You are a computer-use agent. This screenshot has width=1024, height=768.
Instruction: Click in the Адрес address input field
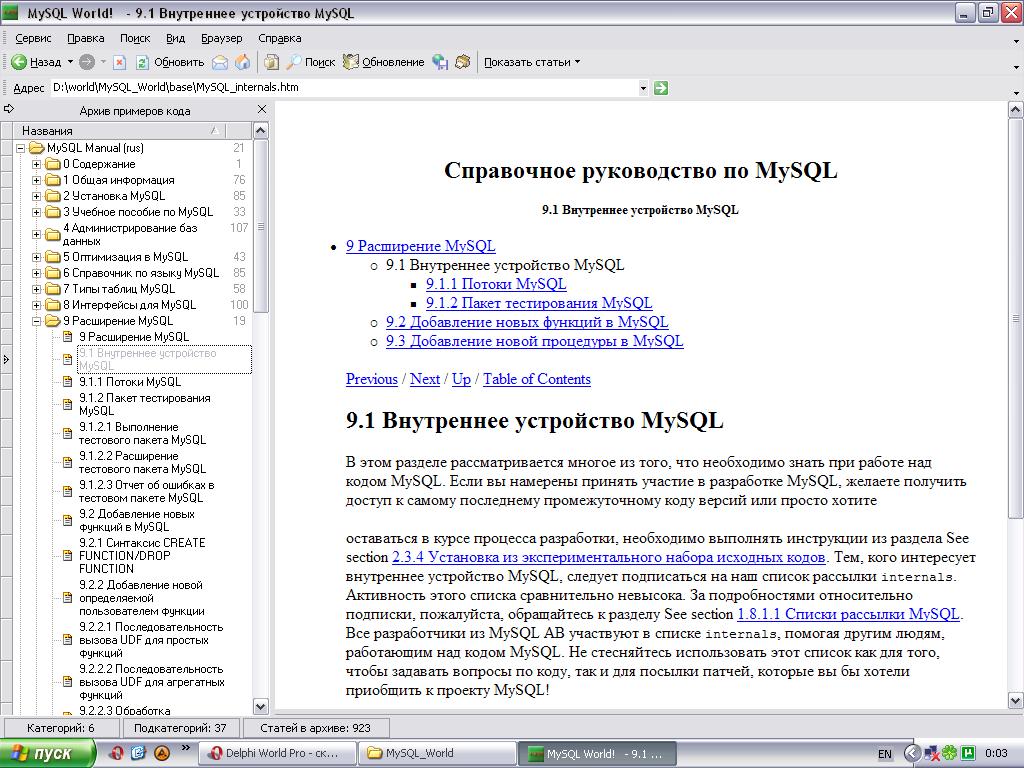(344, 88)
